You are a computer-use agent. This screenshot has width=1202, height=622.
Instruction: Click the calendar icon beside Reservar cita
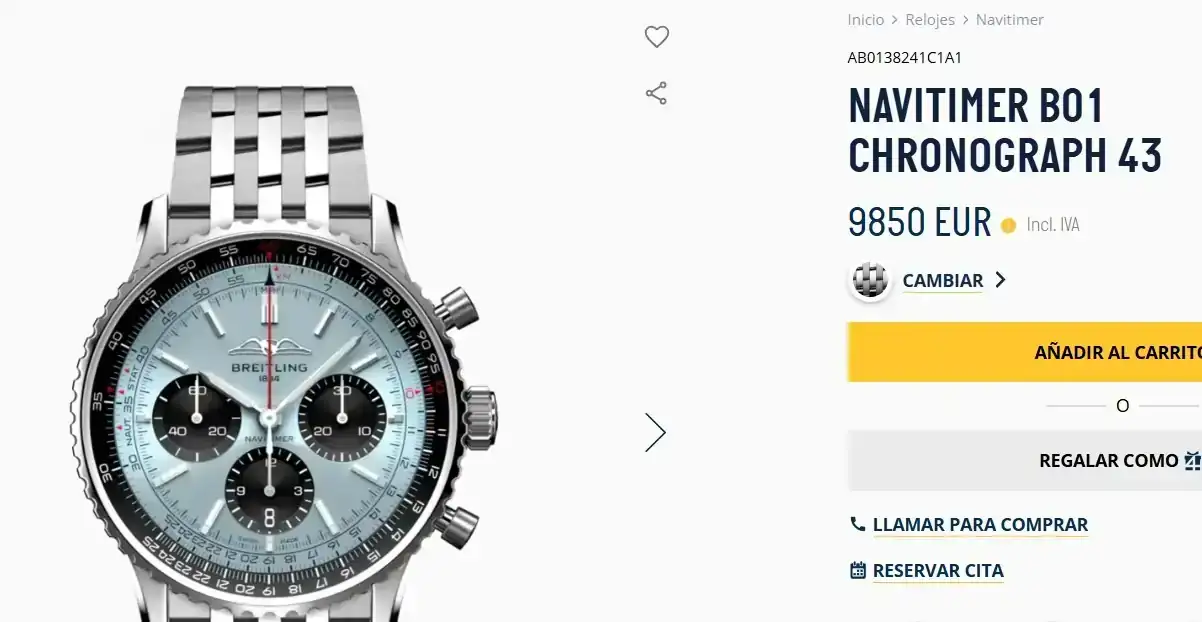click(857, 570)
